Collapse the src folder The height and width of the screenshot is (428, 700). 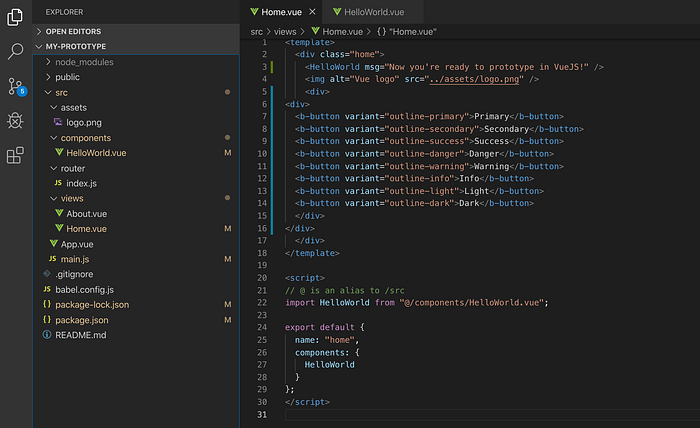[x=61, y=92]
